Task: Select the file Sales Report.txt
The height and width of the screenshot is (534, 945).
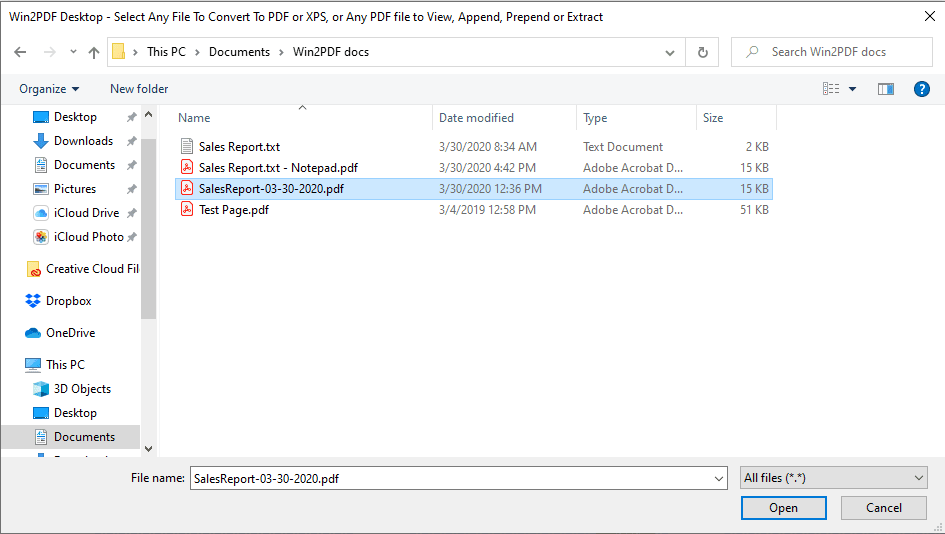Action: (x=239, y=147)
